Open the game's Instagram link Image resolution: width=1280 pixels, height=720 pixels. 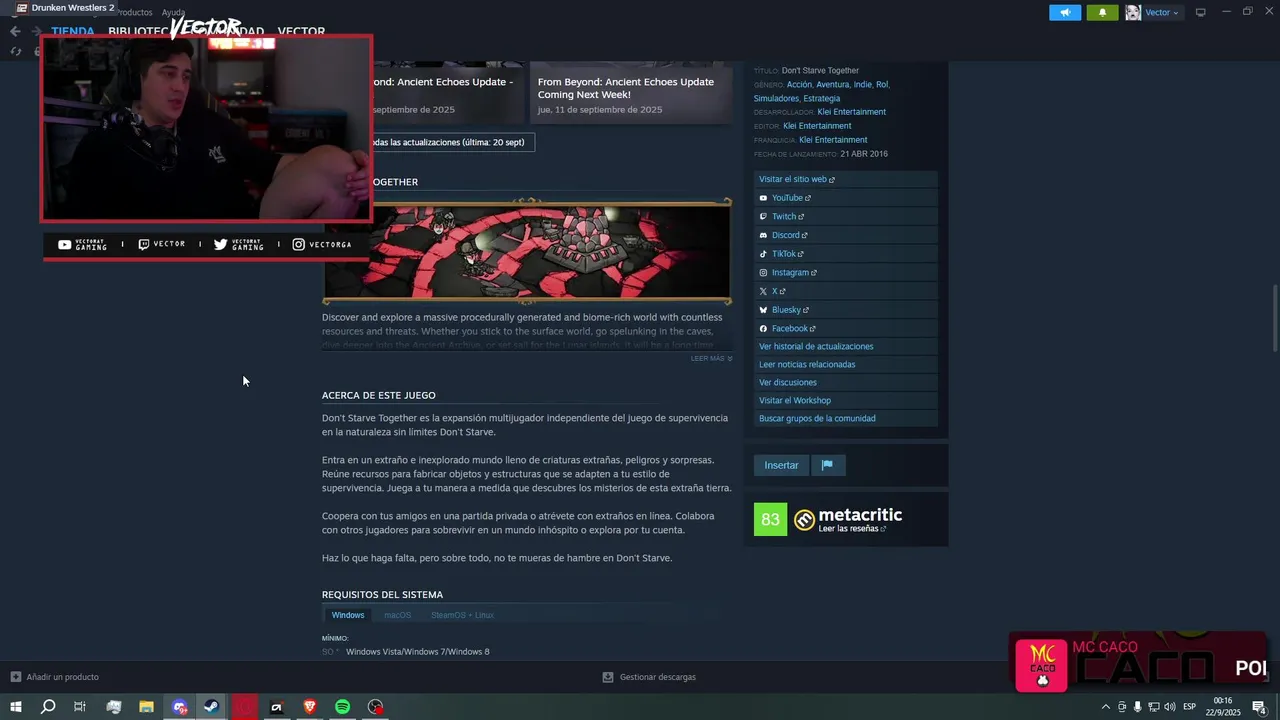(x=846, y=273)
